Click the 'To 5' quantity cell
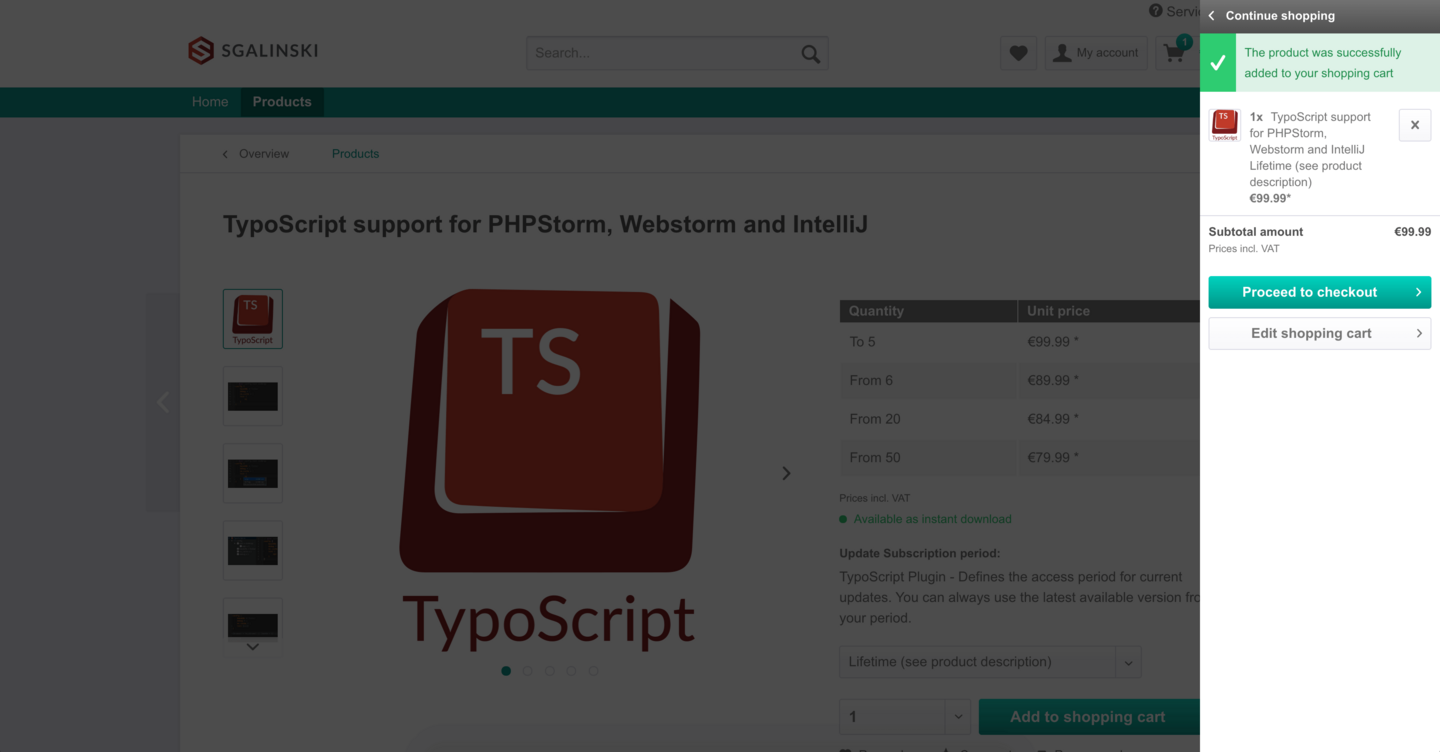This screenshot has width=1440, height=752. (928, 342)
